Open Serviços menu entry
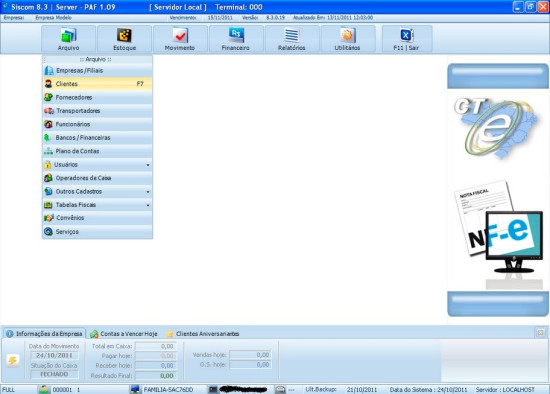Image resolution: width=550 pixels, height=394 pixels. [x=97, y=232]
